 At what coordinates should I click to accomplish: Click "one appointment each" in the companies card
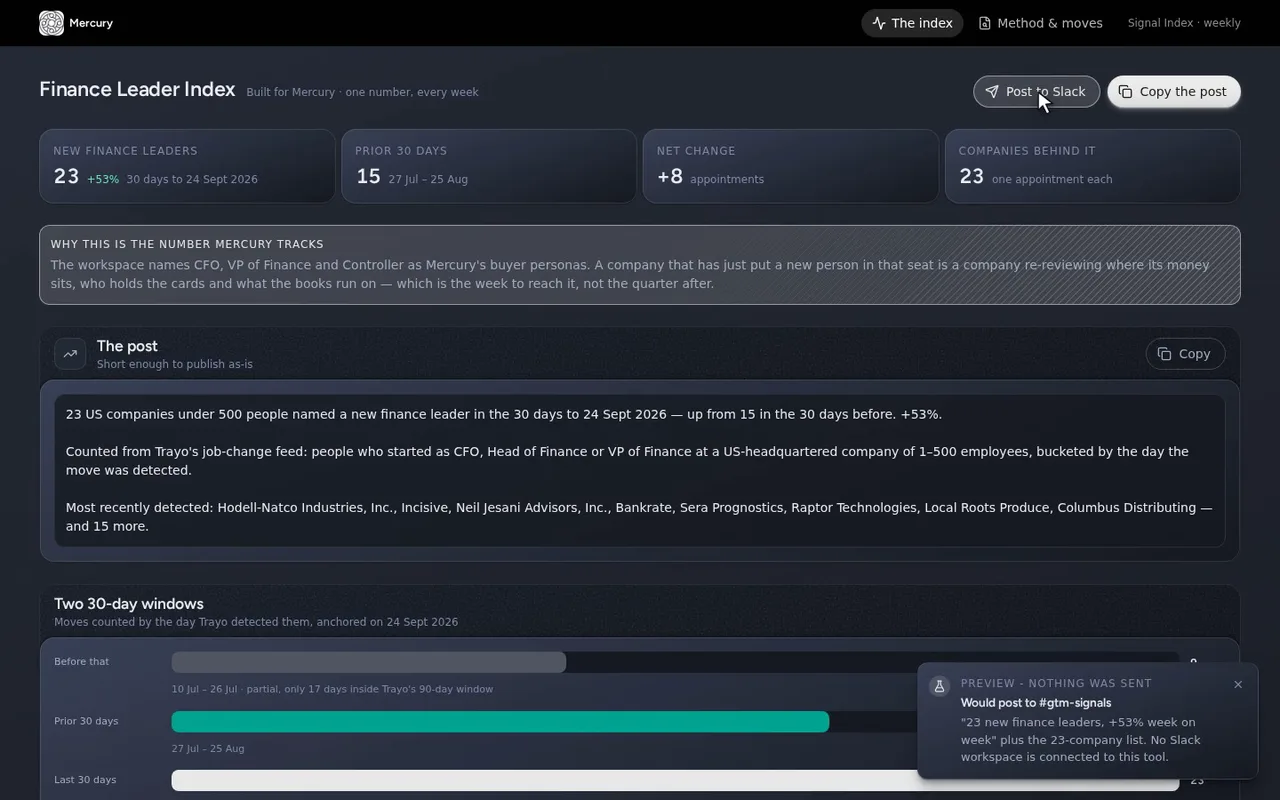coord(1052,180)
